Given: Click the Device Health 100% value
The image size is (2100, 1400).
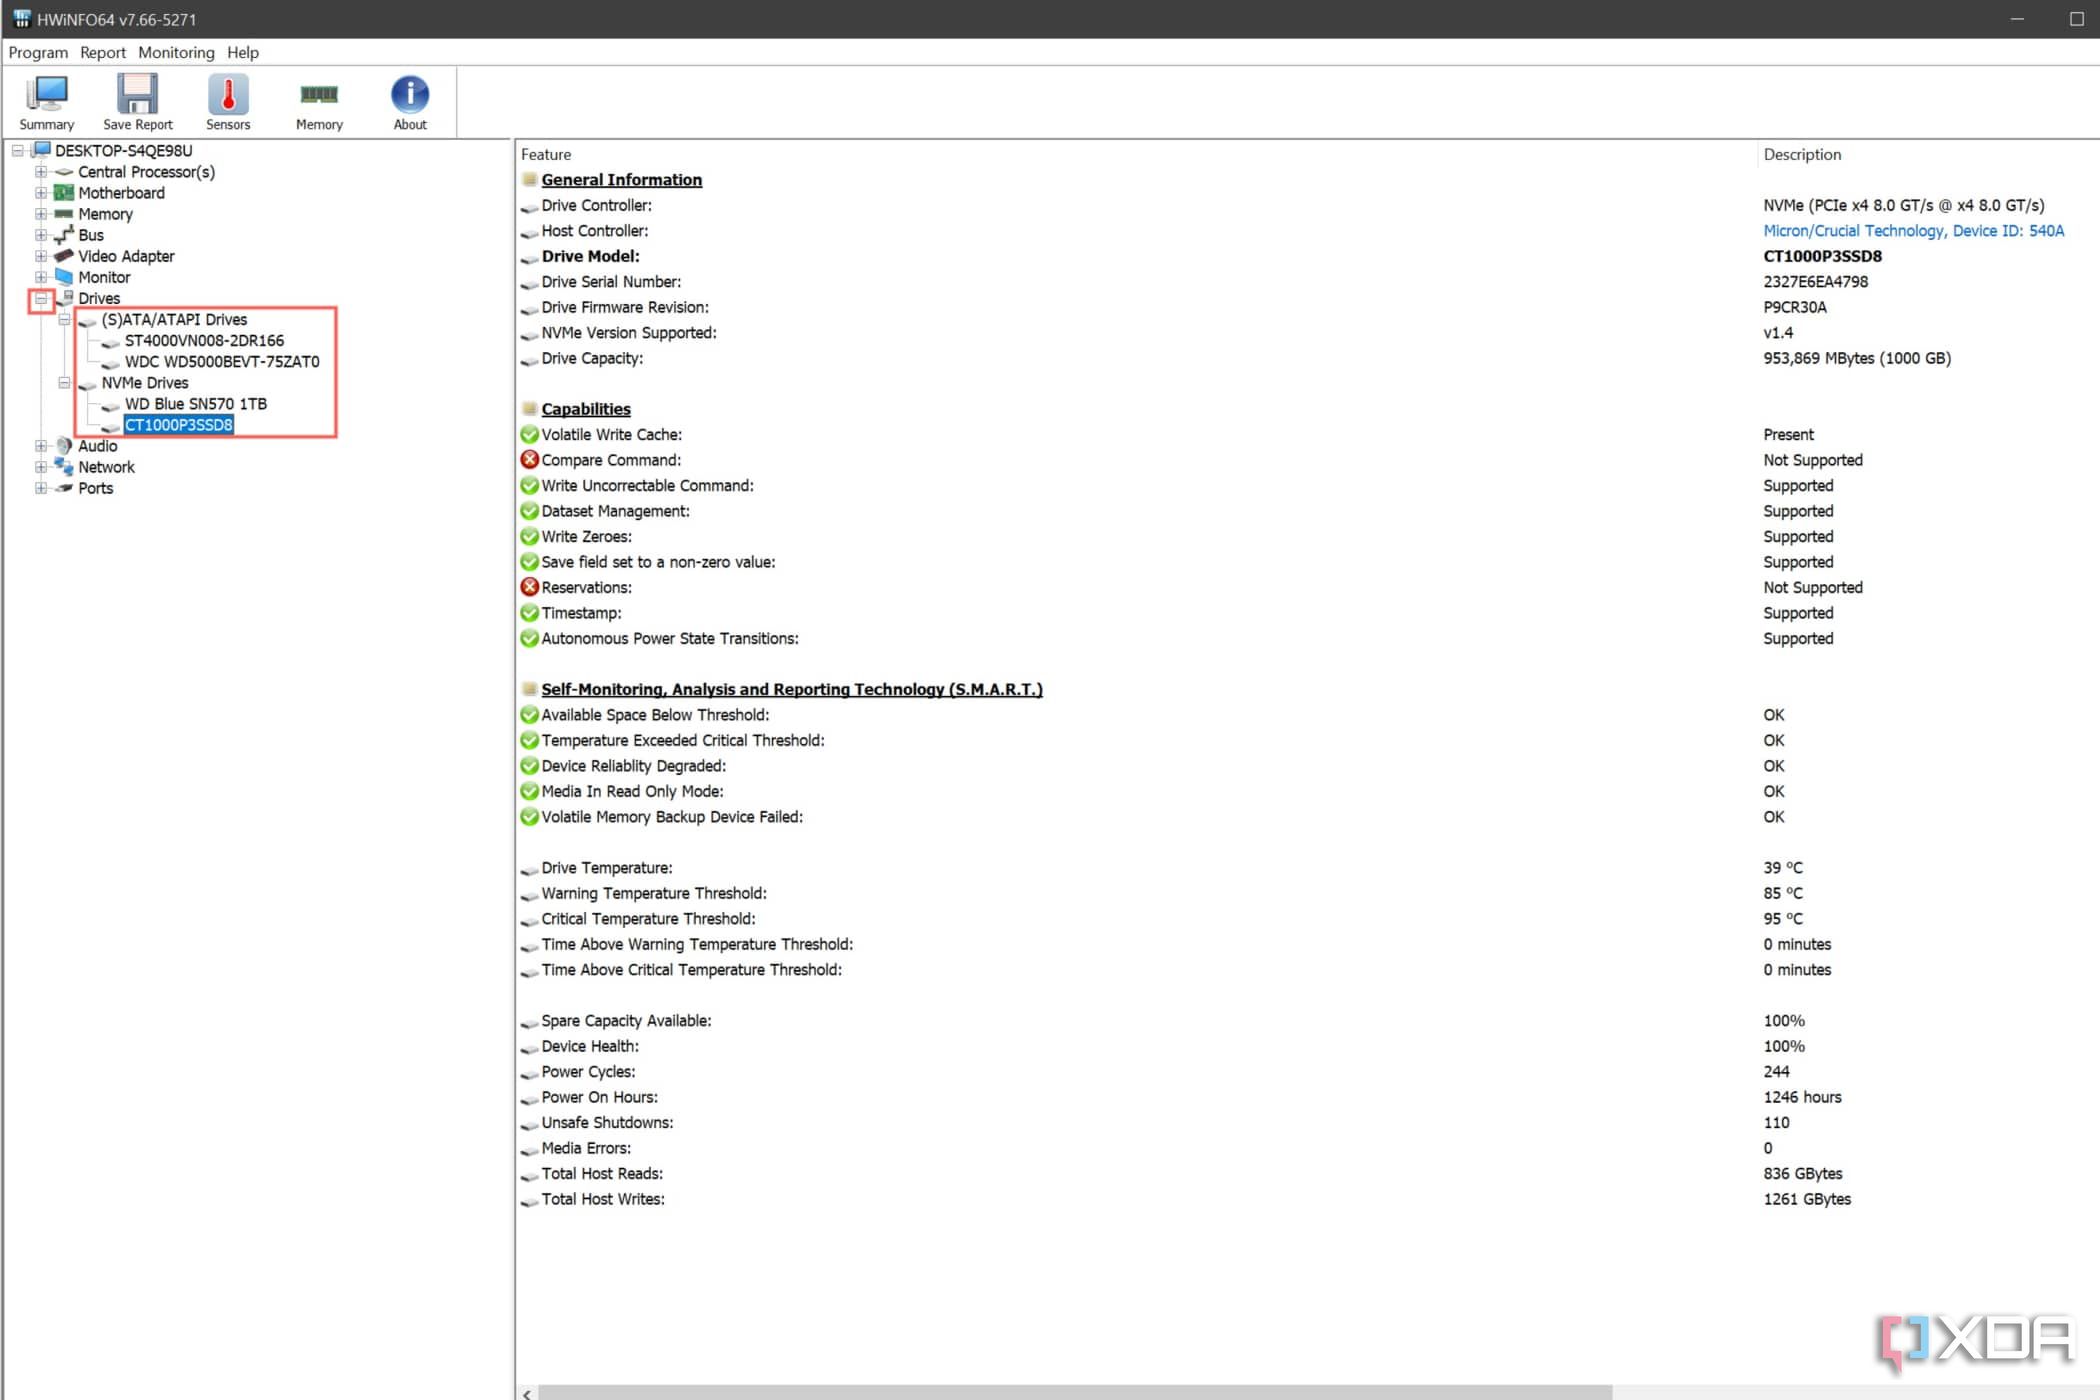Looking at the screenshot, I should [1784, 1046].
